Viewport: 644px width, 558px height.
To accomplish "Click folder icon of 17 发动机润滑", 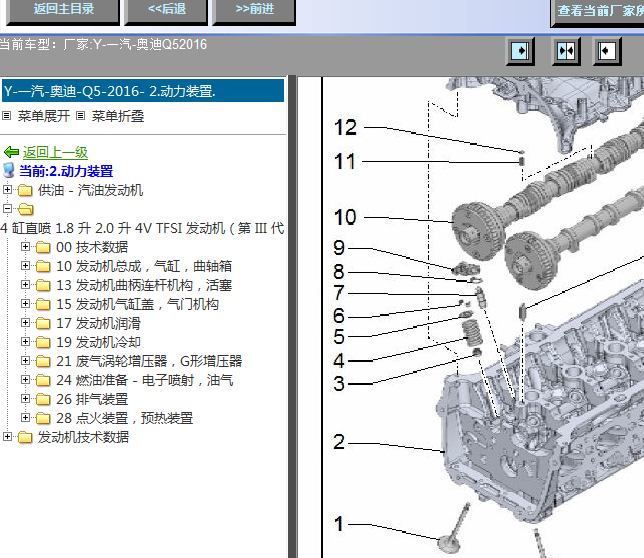I will tap(43, 323).
